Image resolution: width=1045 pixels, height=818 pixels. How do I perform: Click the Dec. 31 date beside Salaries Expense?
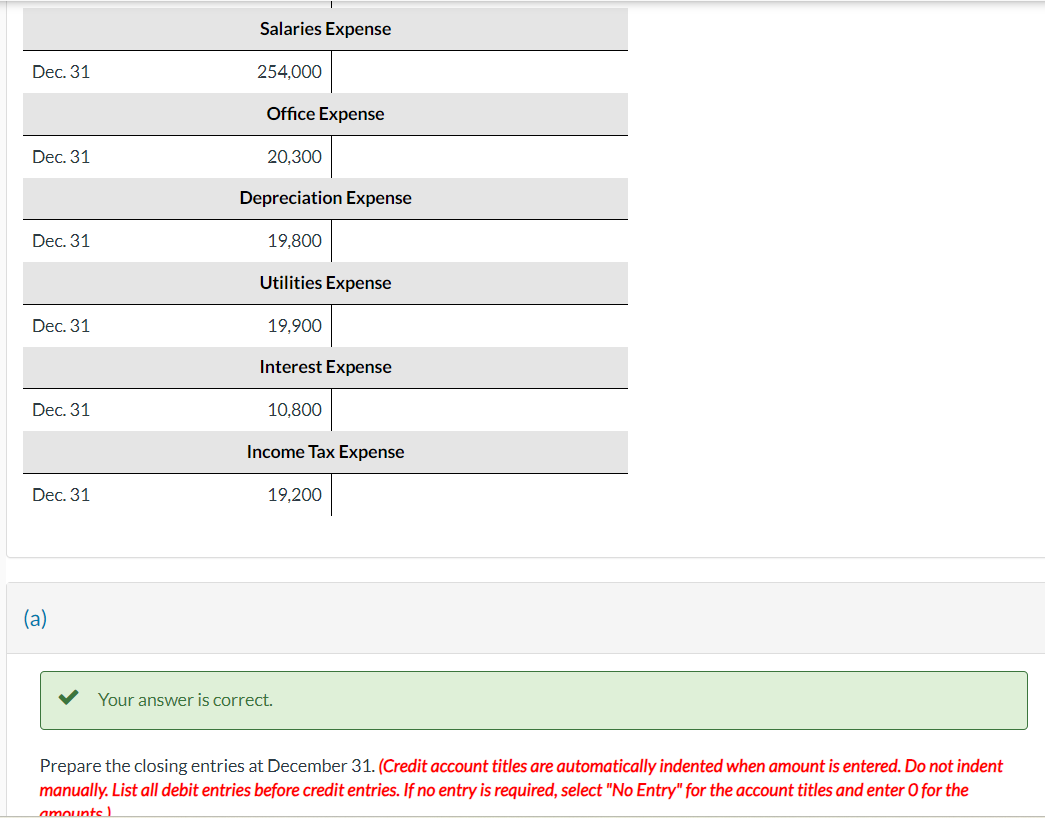coord(61,71)
